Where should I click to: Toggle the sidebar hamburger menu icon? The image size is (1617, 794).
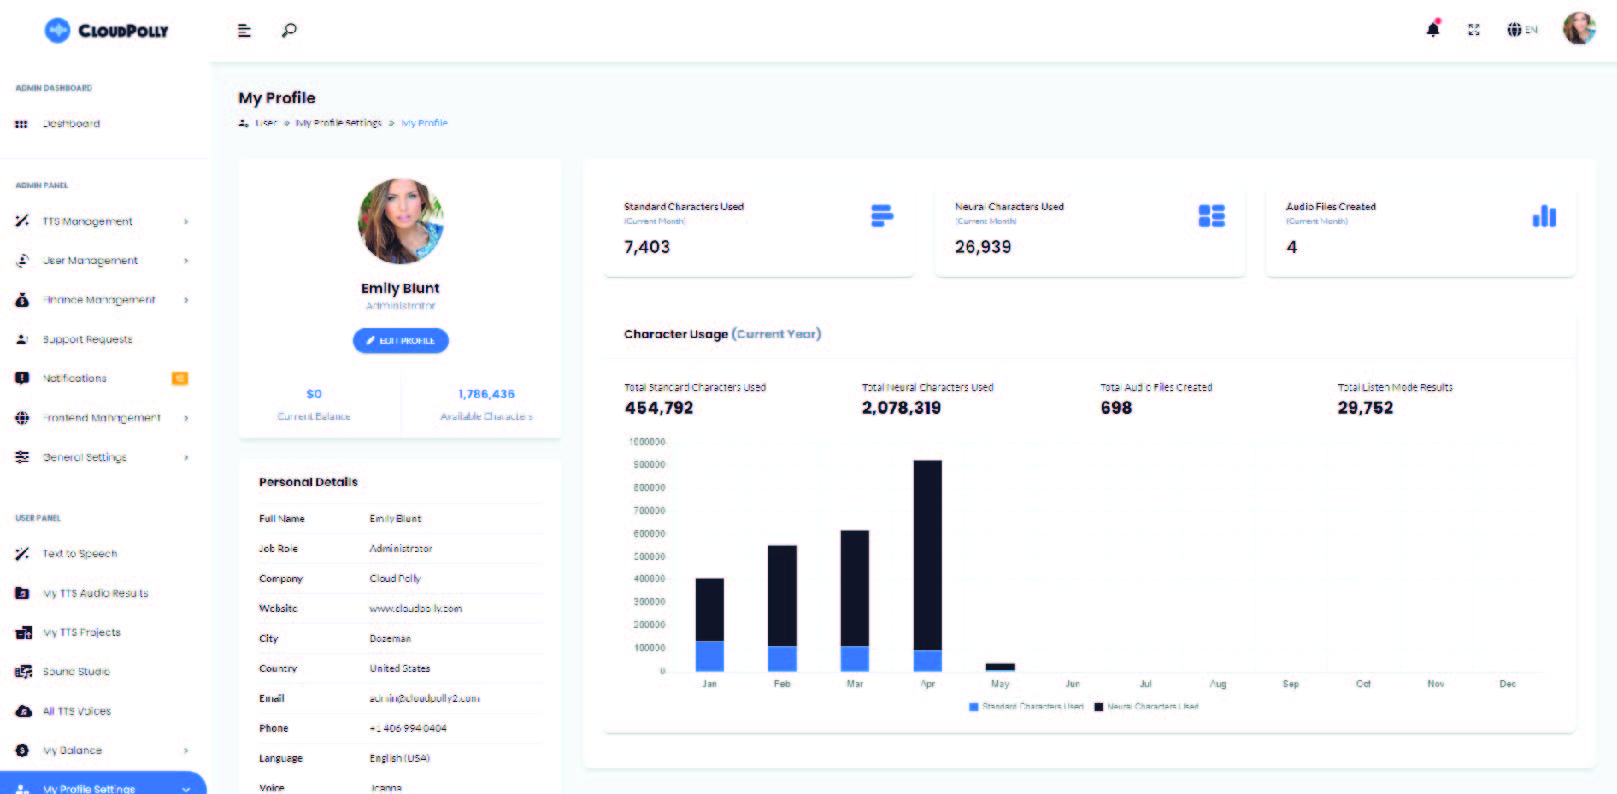244,31
